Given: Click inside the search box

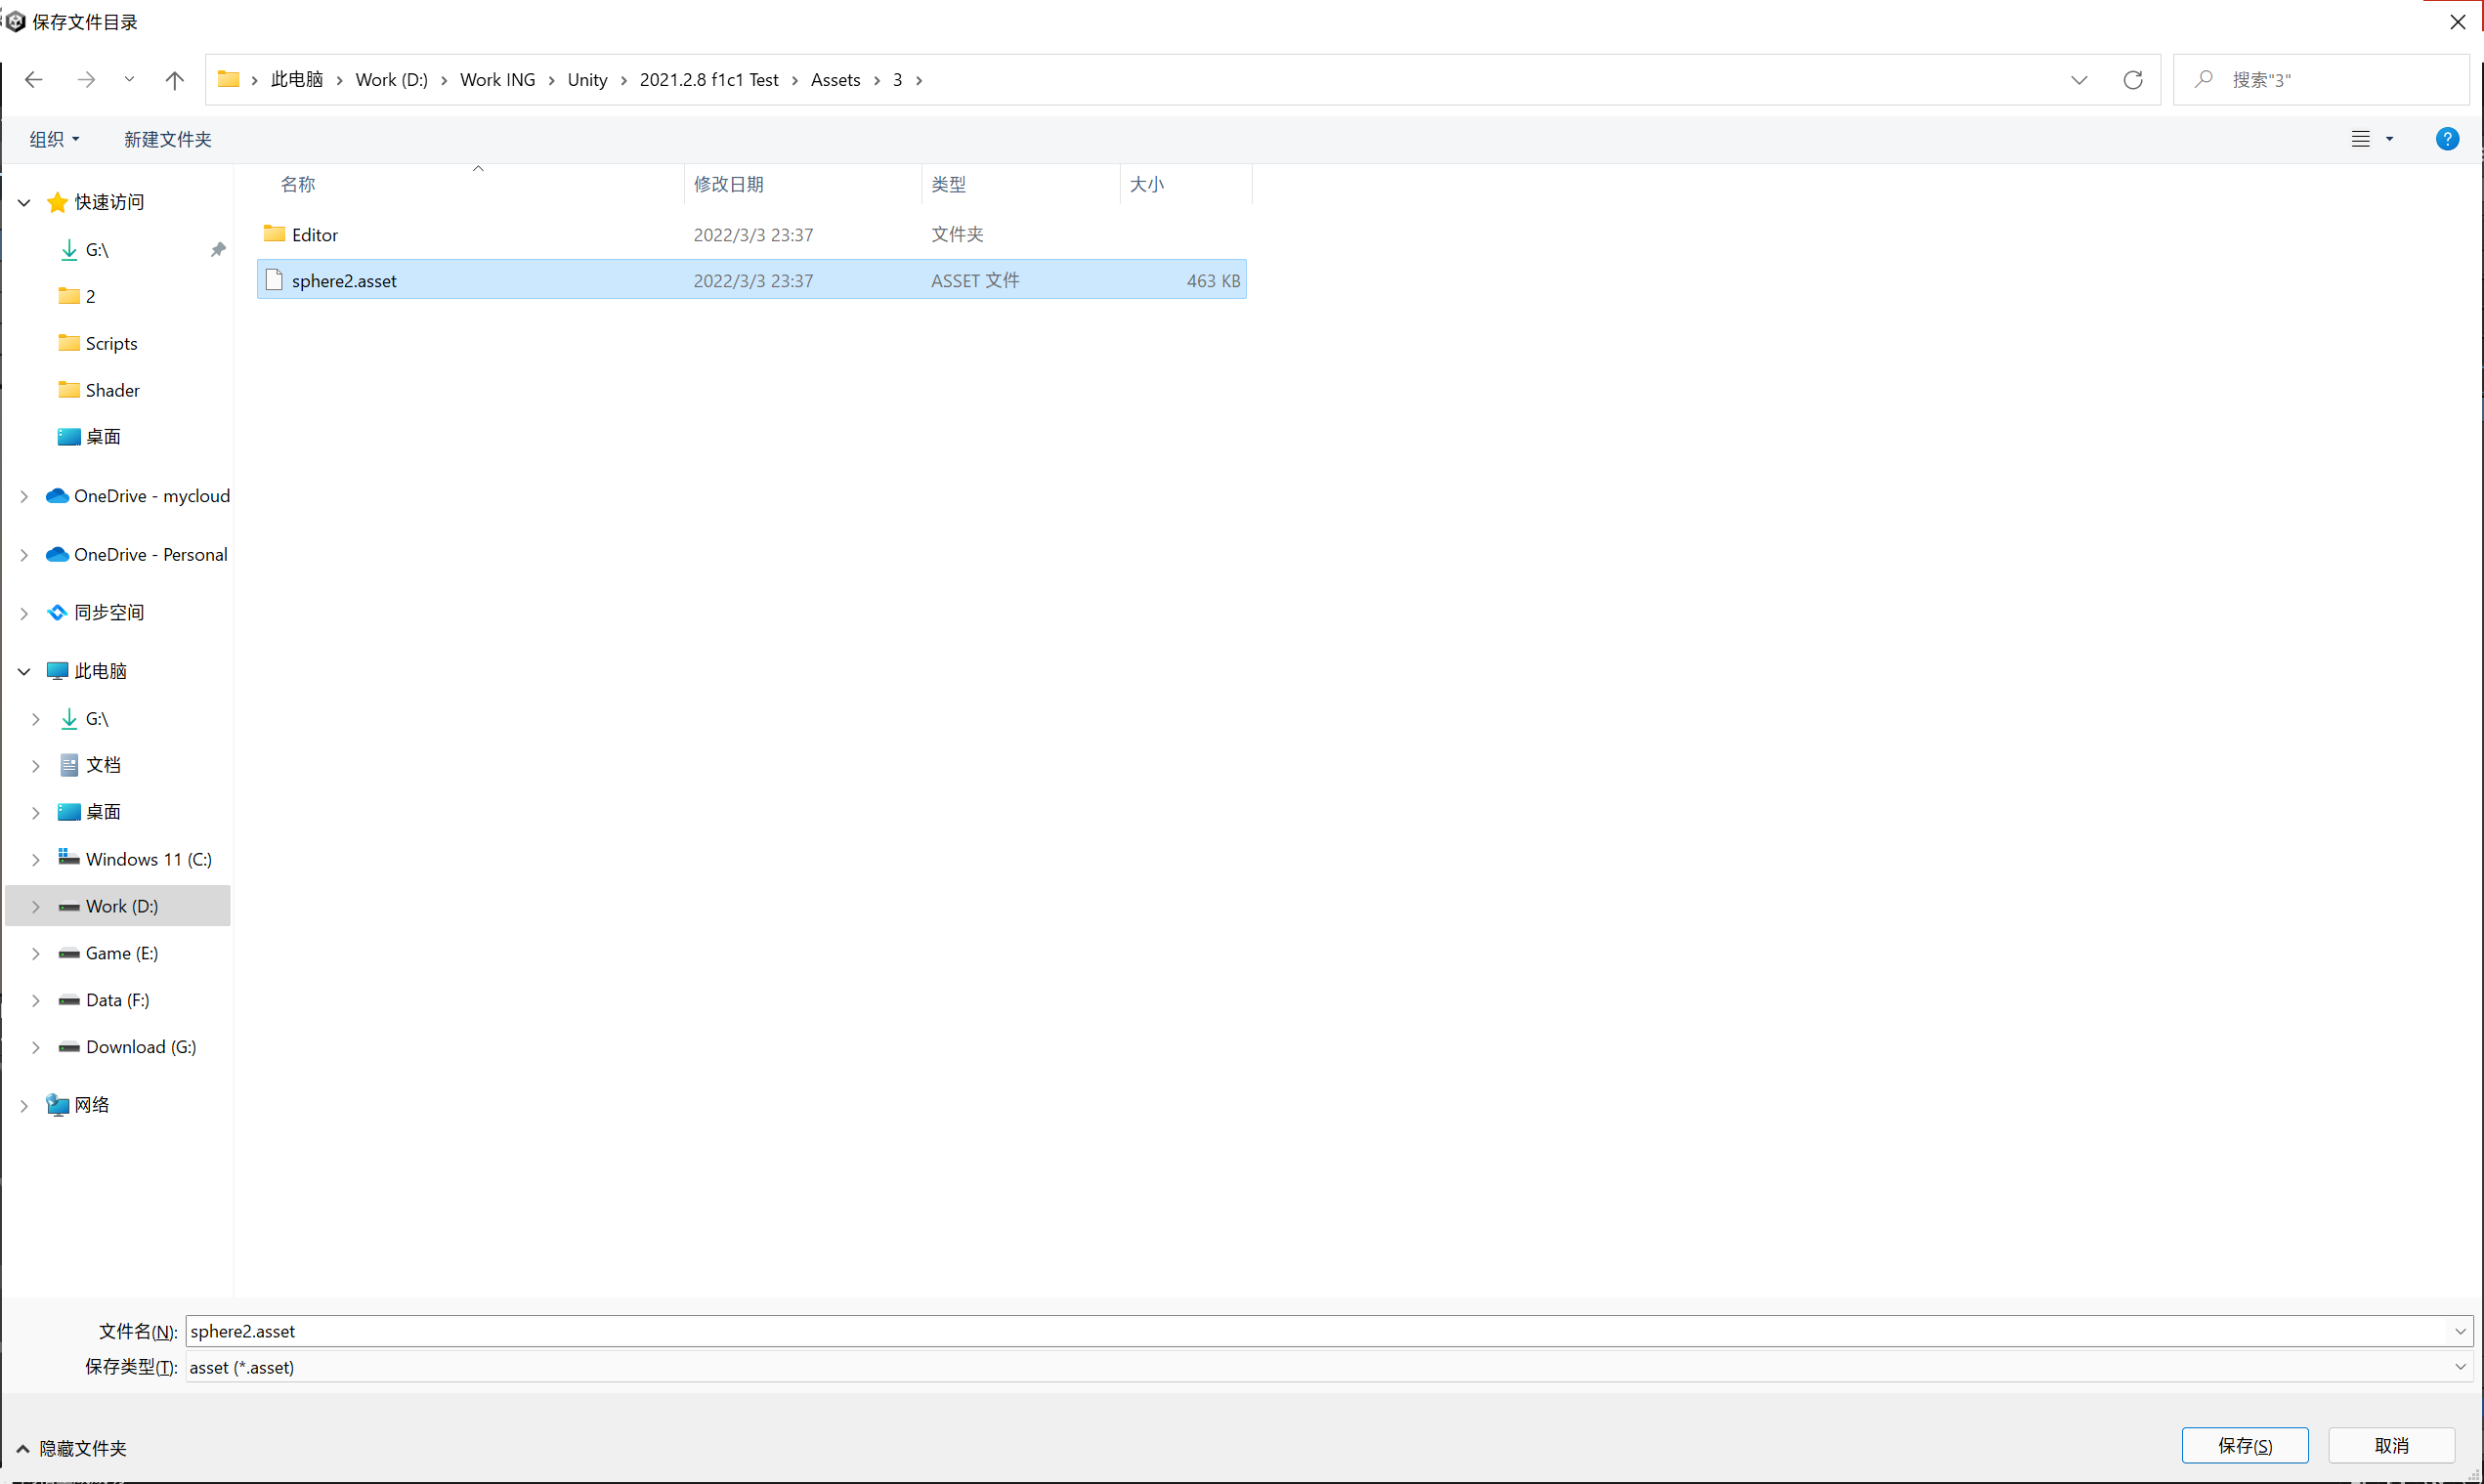Looking at the screenshot, I should 2320,79.
